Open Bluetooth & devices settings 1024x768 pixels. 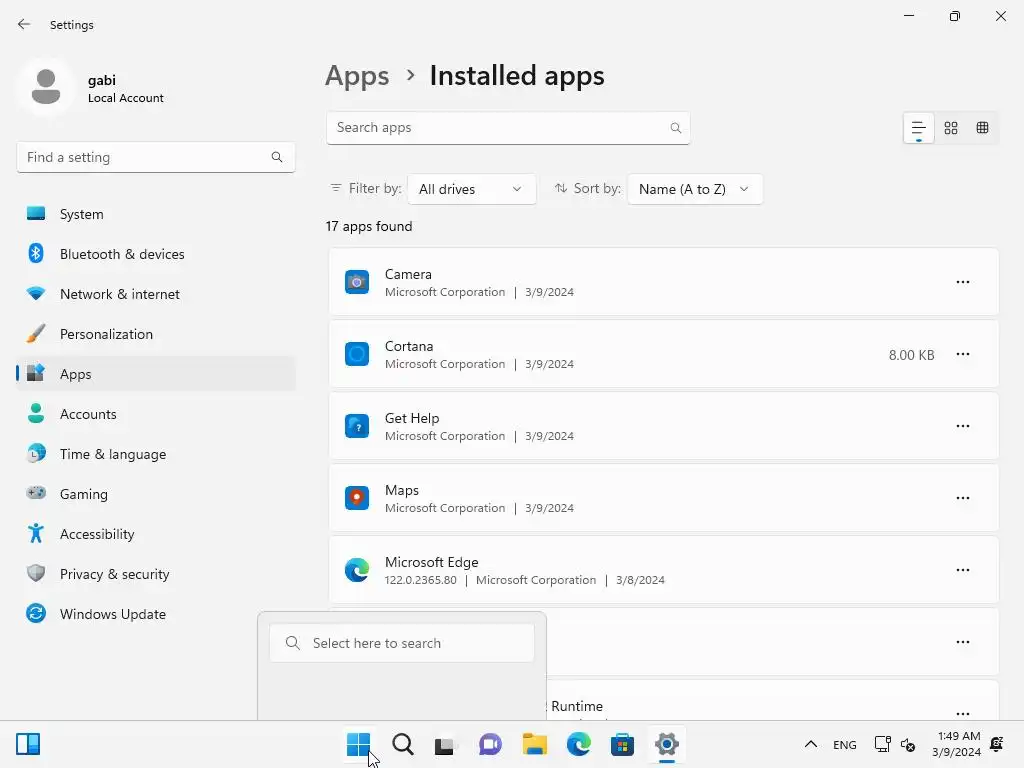click(155, 254)
